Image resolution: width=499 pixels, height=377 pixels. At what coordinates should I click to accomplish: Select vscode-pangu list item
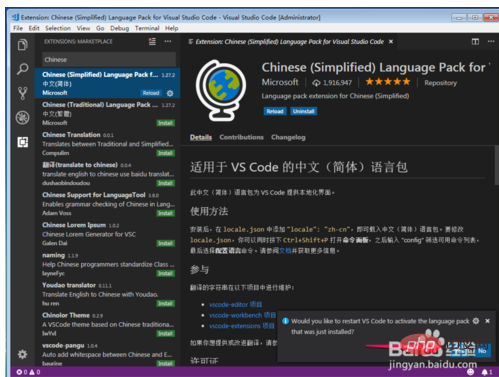pyautogui.click(x=107, y=354)
